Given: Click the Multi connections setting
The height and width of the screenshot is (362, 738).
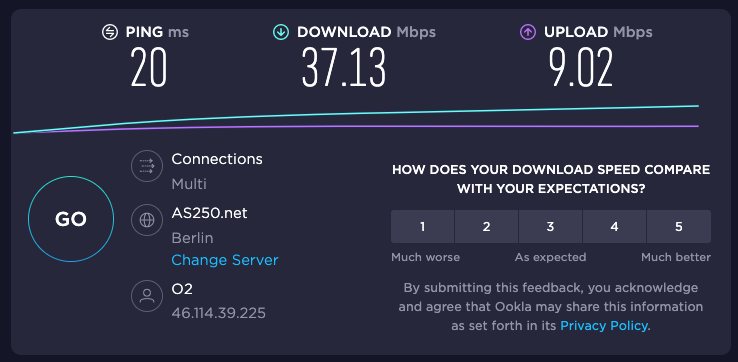Looking at the screenshot, I should pos(189,184).
